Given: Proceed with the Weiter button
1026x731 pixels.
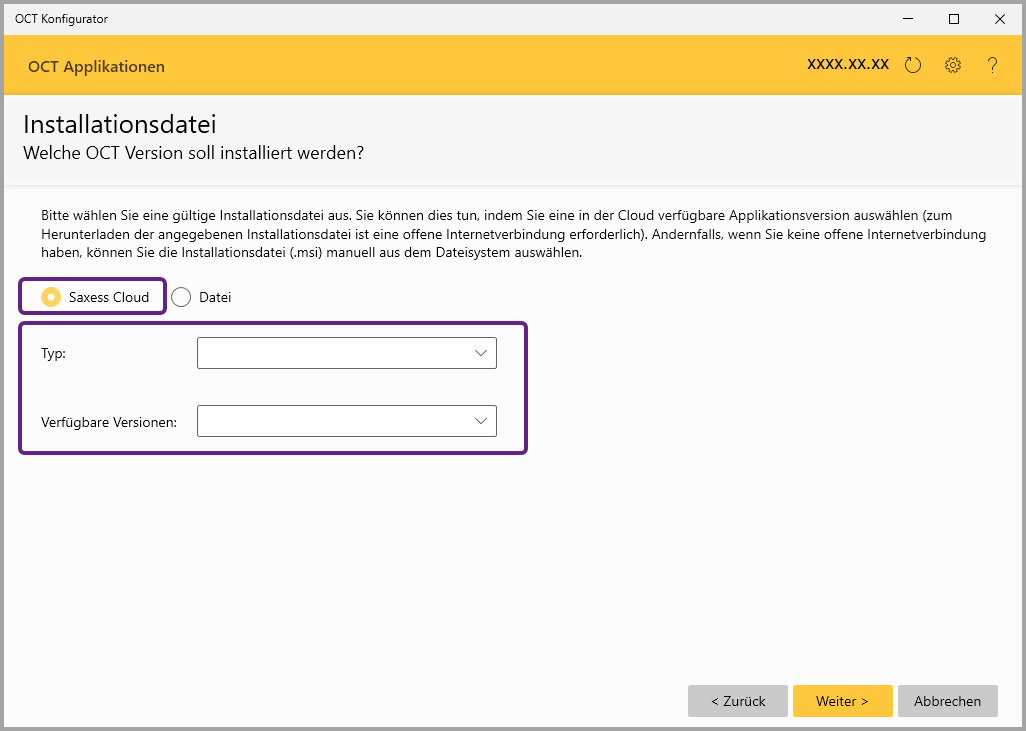Looking at the screenshot, I should coord(842,701).
